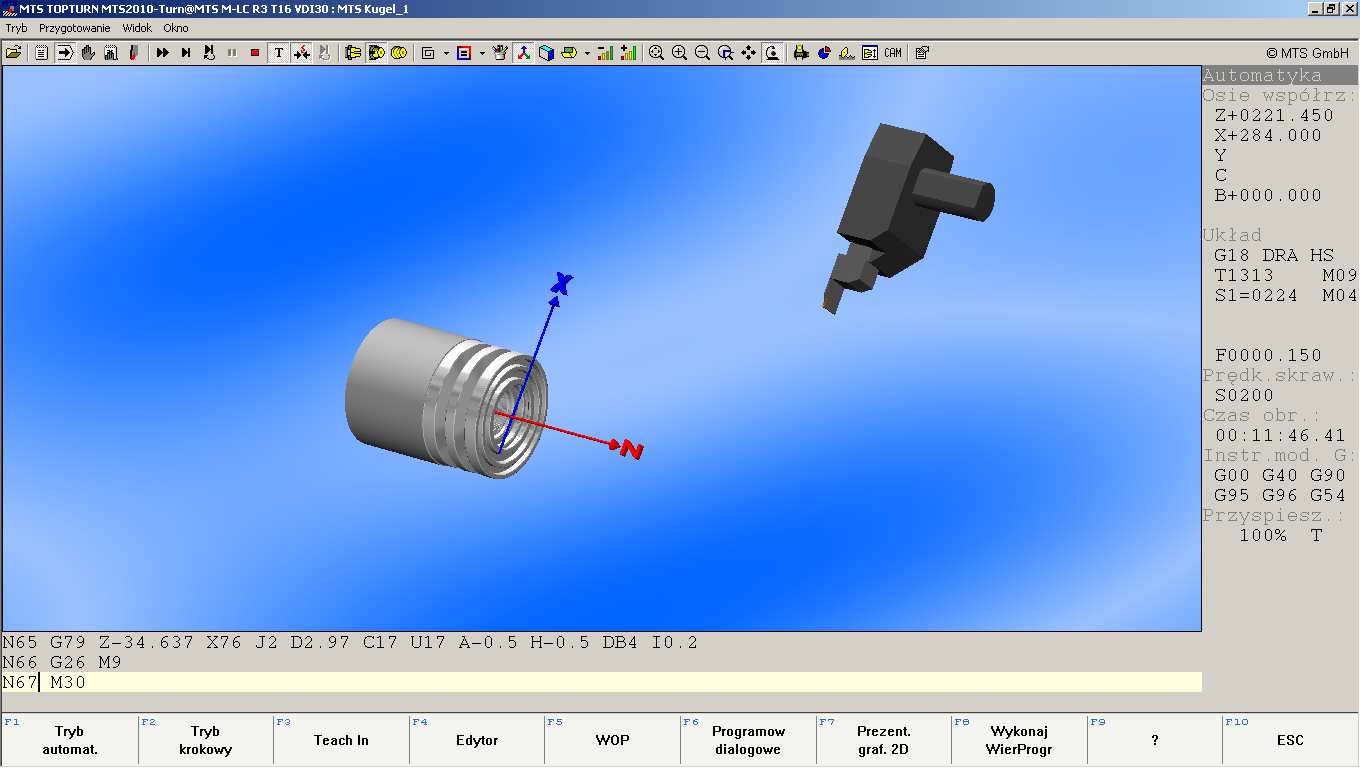Image resolution: width=1360 pixels, height=768 pixels.
Task: Toggle the arrow automatic mode icon
Action: pyautogui.click(x=65, y=53)
